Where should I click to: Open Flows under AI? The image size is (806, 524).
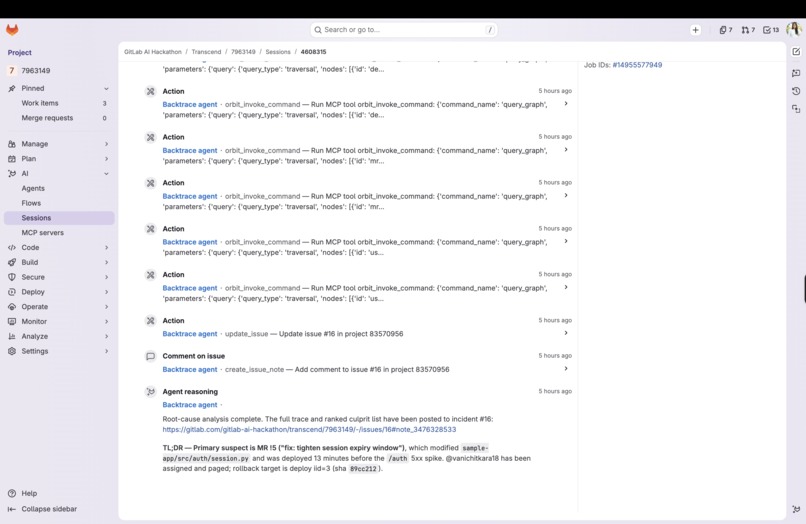59,203
